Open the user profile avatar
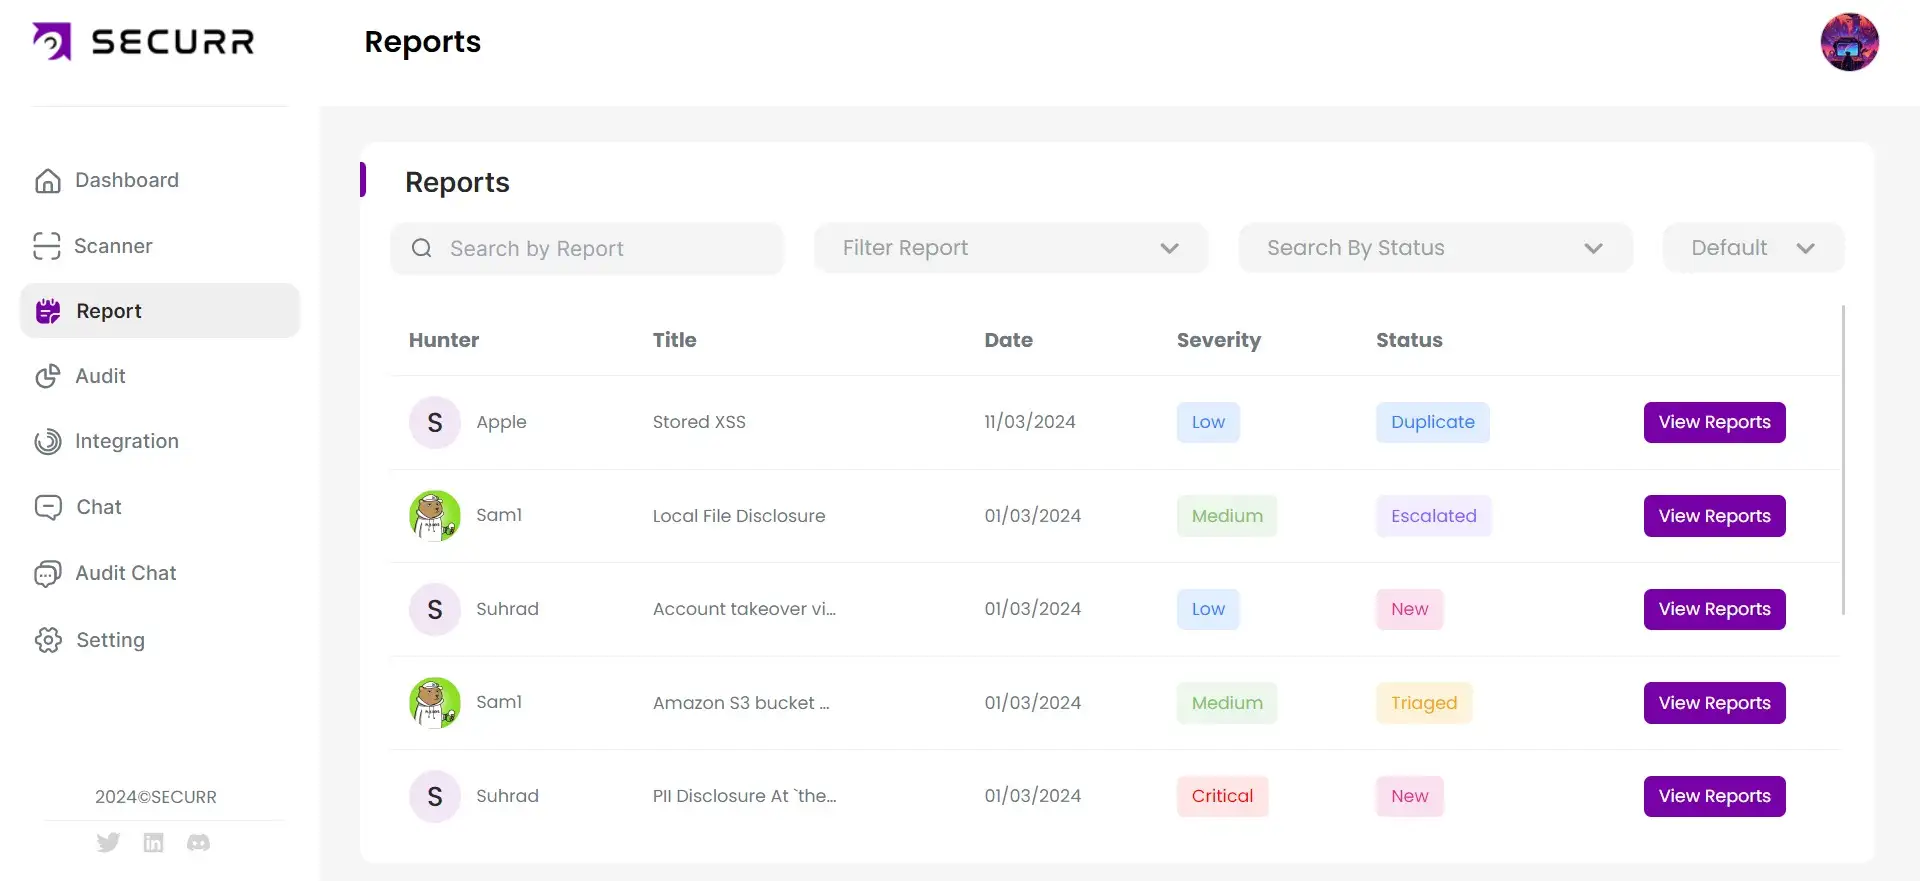1920x881 pixels. 1849,42
